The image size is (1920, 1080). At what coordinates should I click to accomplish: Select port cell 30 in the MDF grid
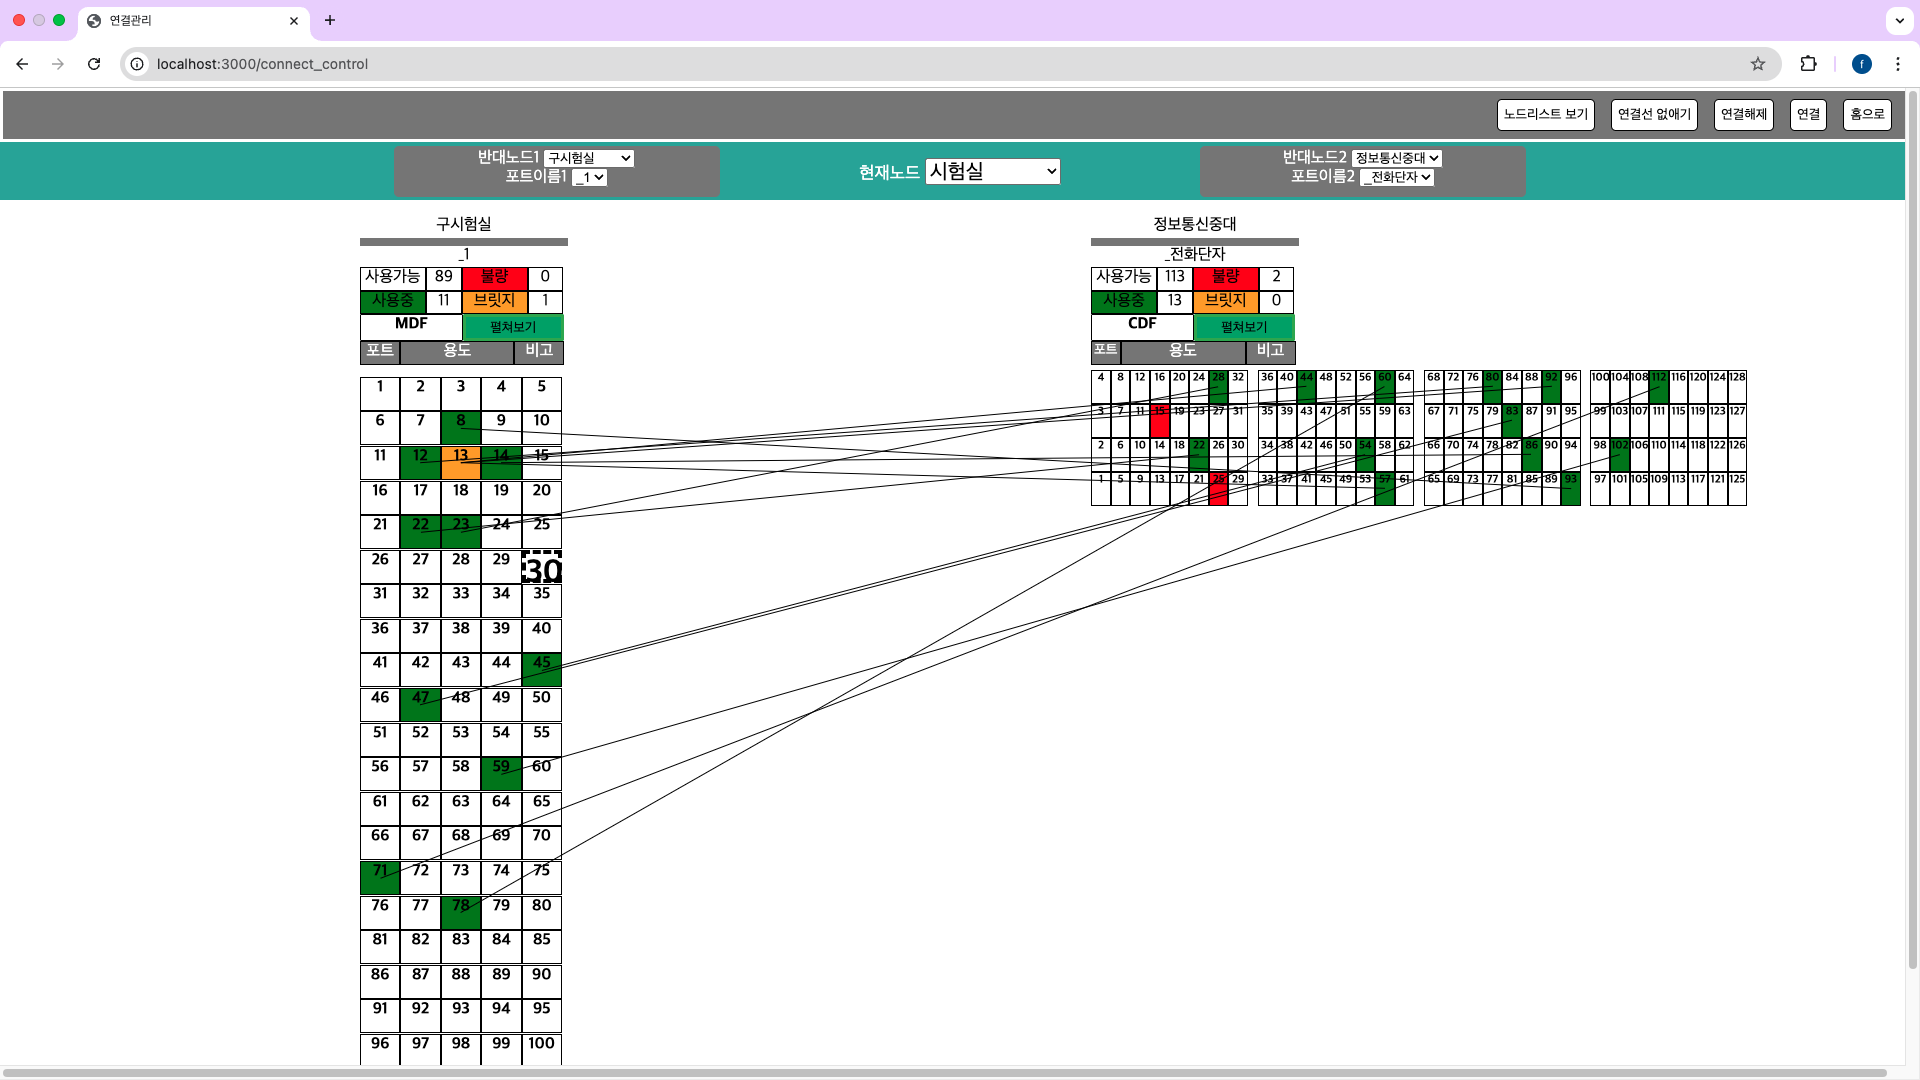(542, 567)
